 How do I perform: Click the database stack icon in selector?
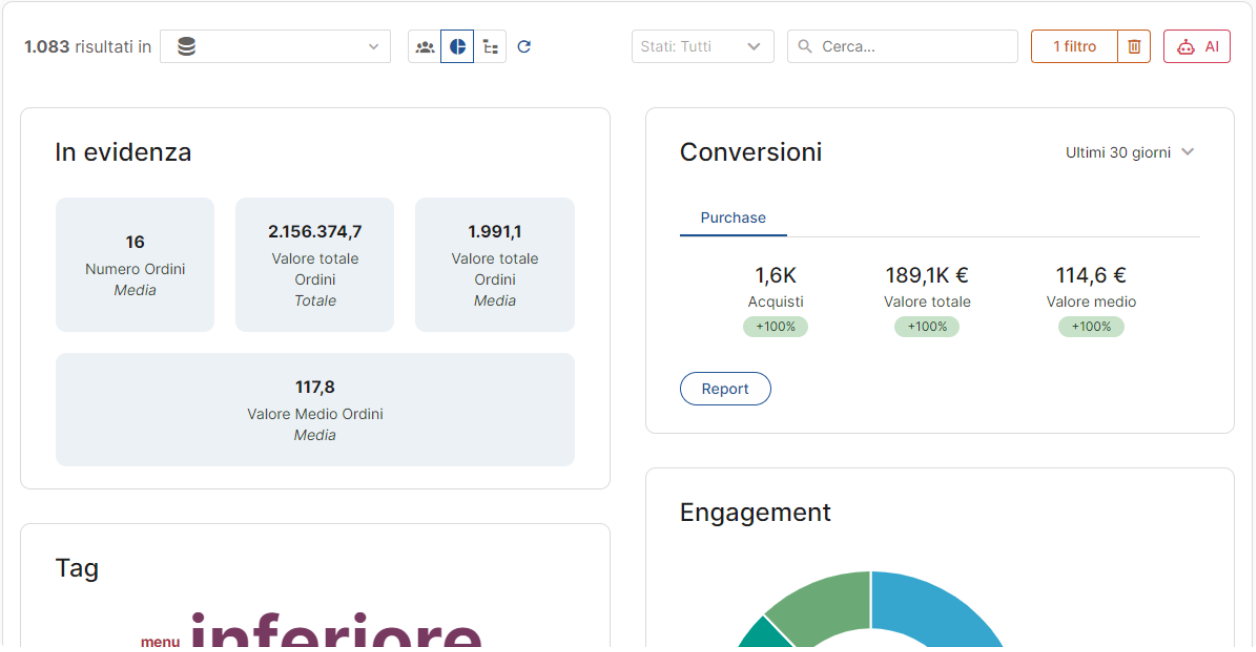pos(186,47)
